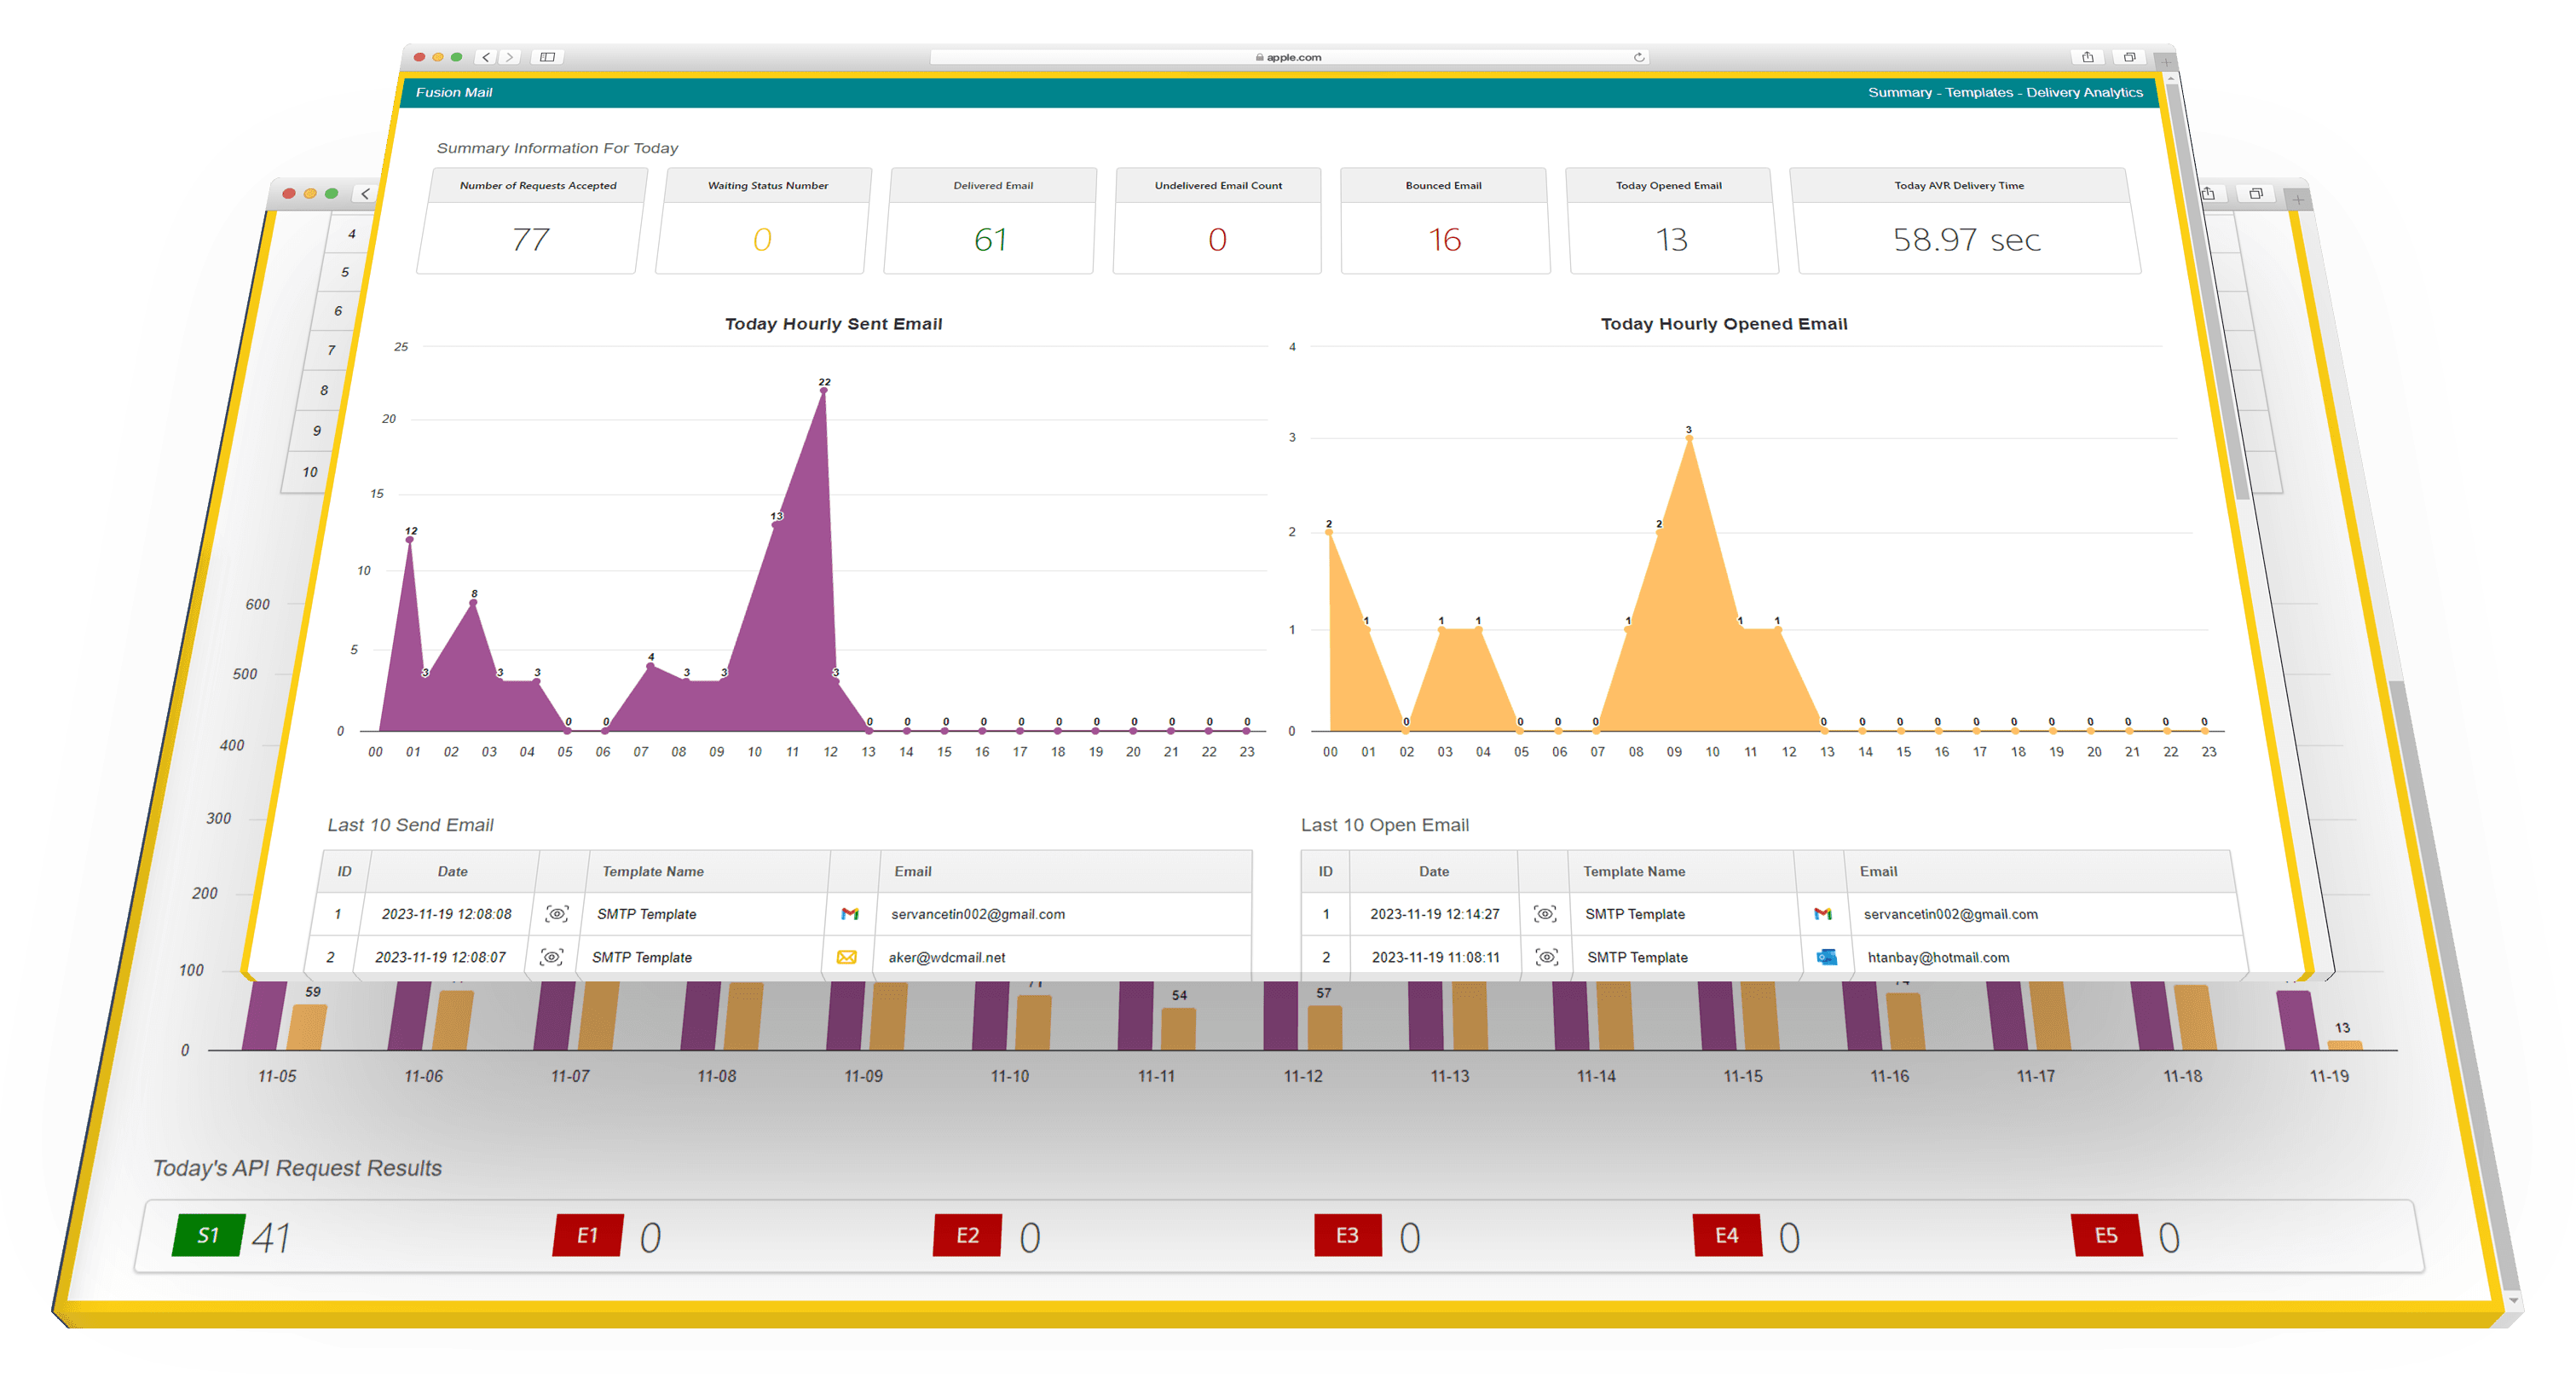Image resolution: width=2576 pixels, height=1389 pixels.
Task: Click eye icon in second Send Email row
Action: coord(551,957)
